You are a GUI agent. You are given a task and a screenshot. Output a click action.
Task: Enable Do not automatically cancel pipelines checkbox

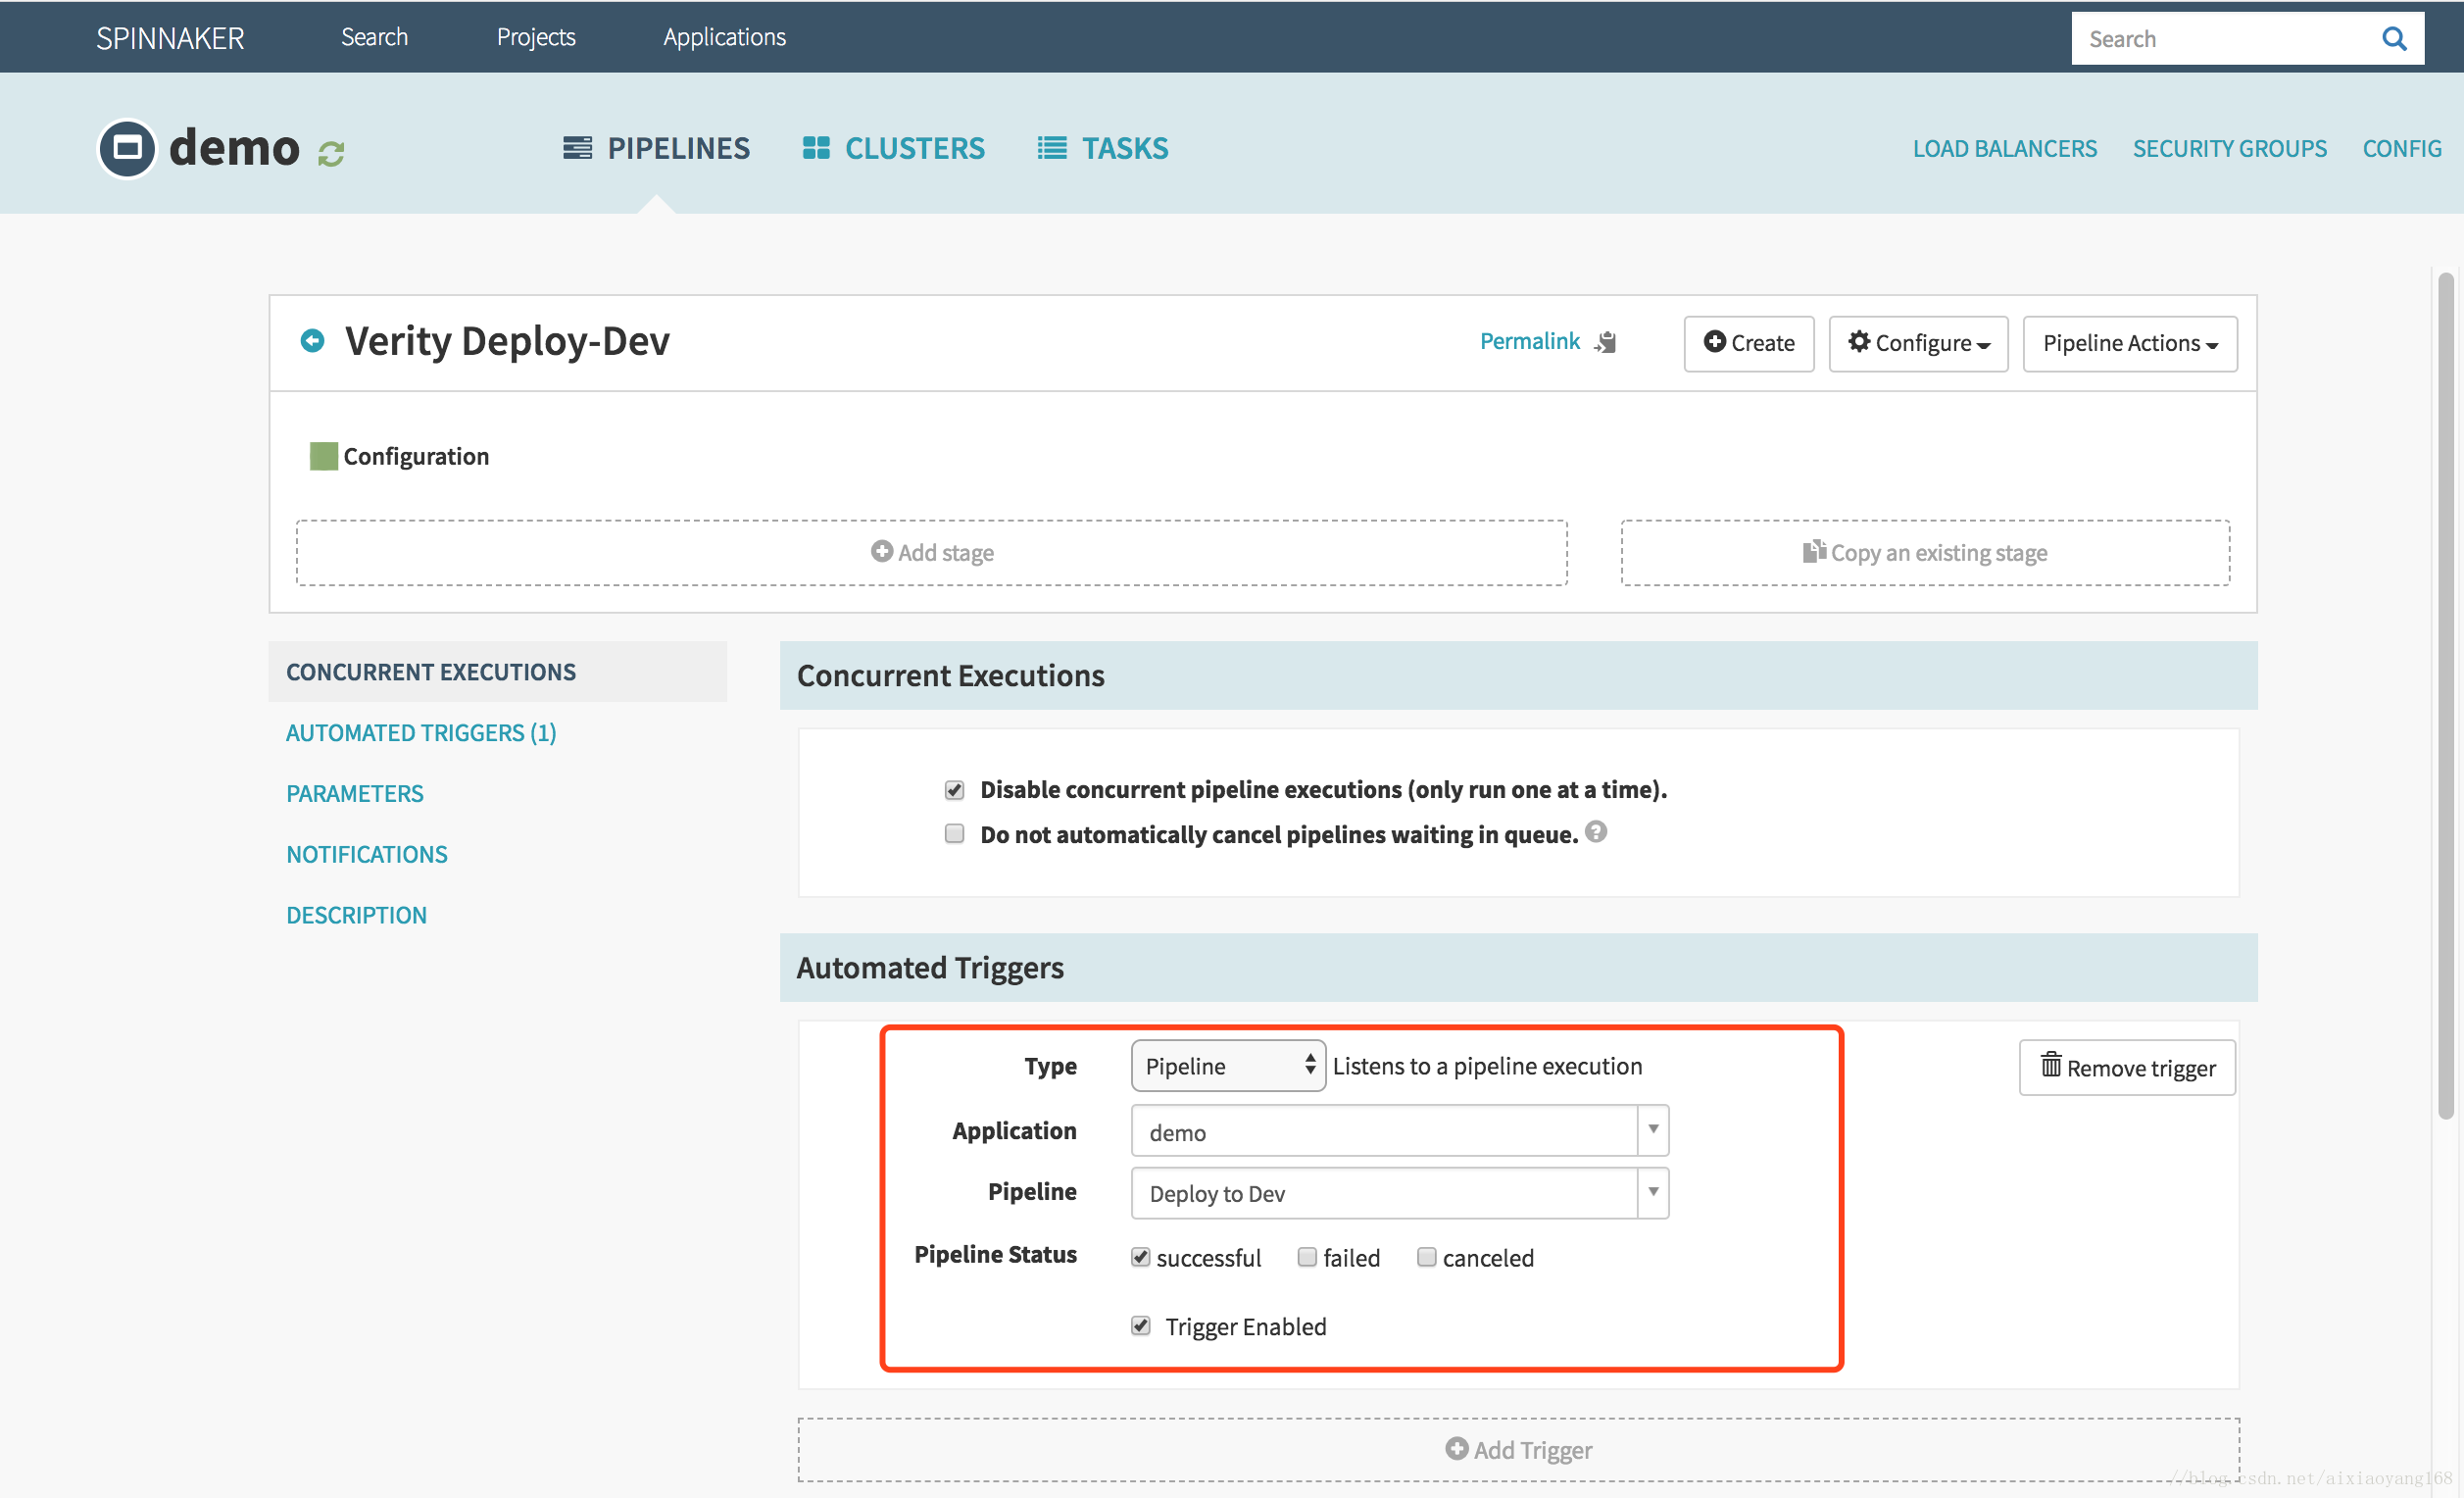tap(954, 834)
